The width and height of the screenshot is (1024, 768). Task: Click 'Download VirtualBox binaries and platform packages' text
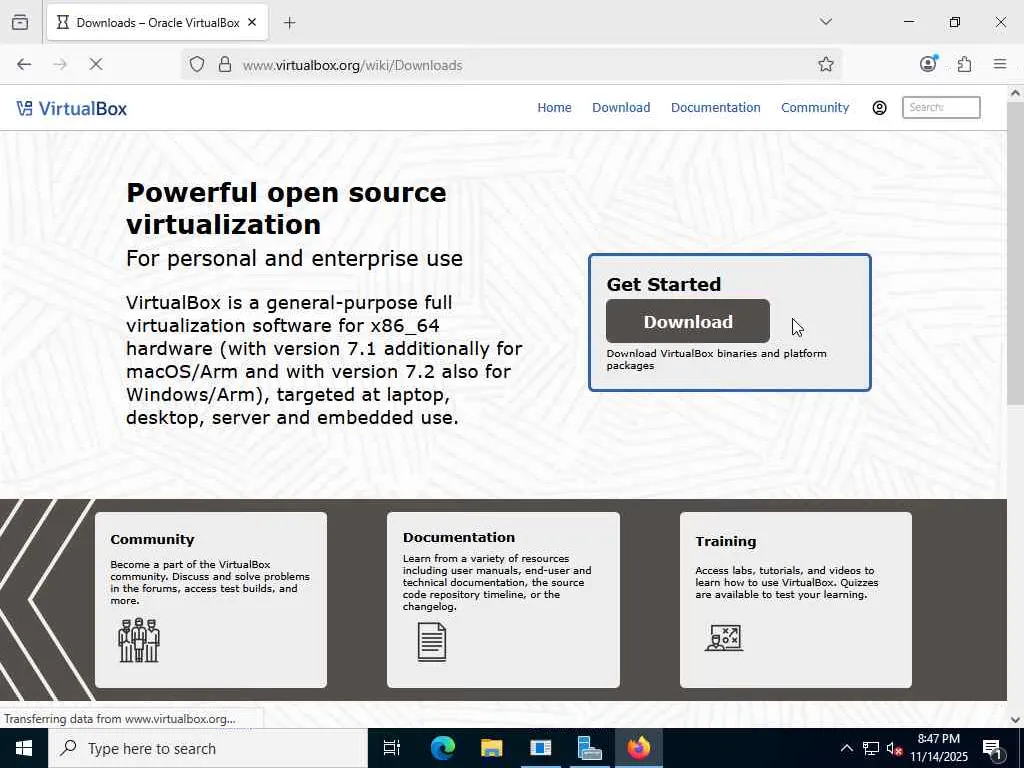[716, 359]
